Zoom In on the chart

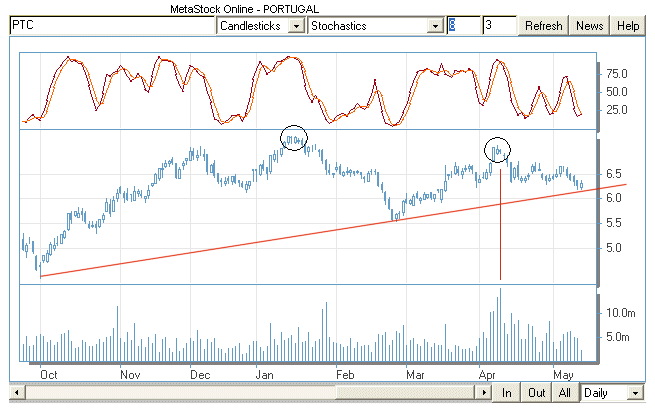(506, 393)
